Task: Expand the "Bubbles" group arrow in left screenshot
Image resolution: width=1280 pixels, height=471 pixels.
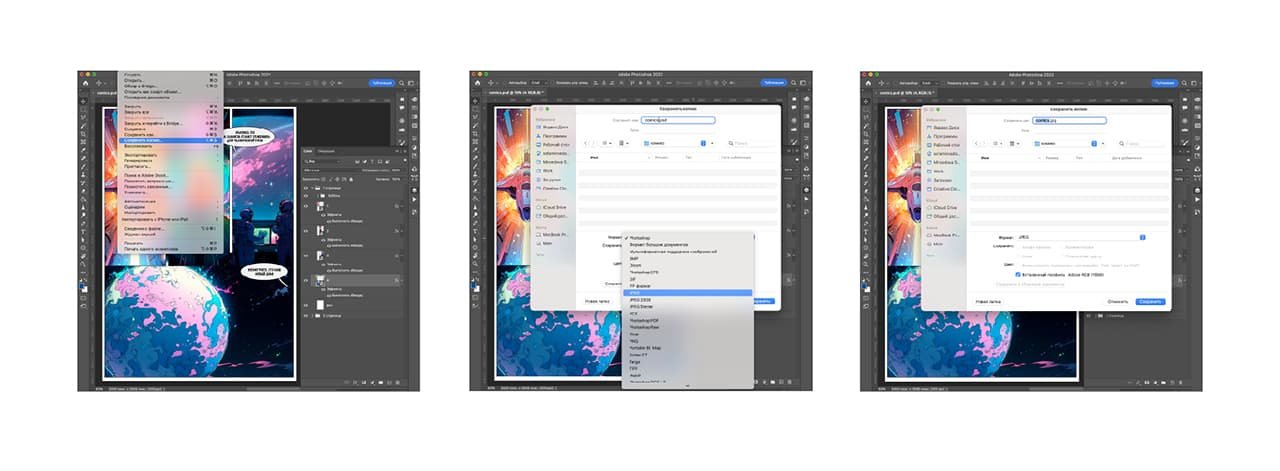Action: tap(319, 196)
